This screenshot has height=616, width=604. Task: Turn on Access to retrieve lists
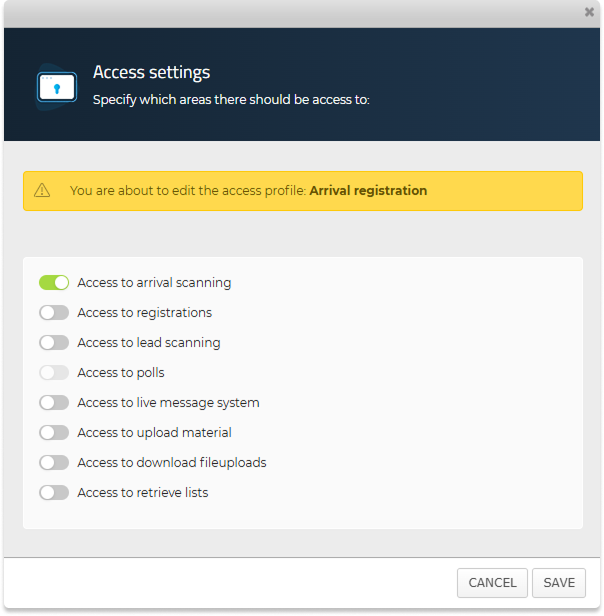54,493
